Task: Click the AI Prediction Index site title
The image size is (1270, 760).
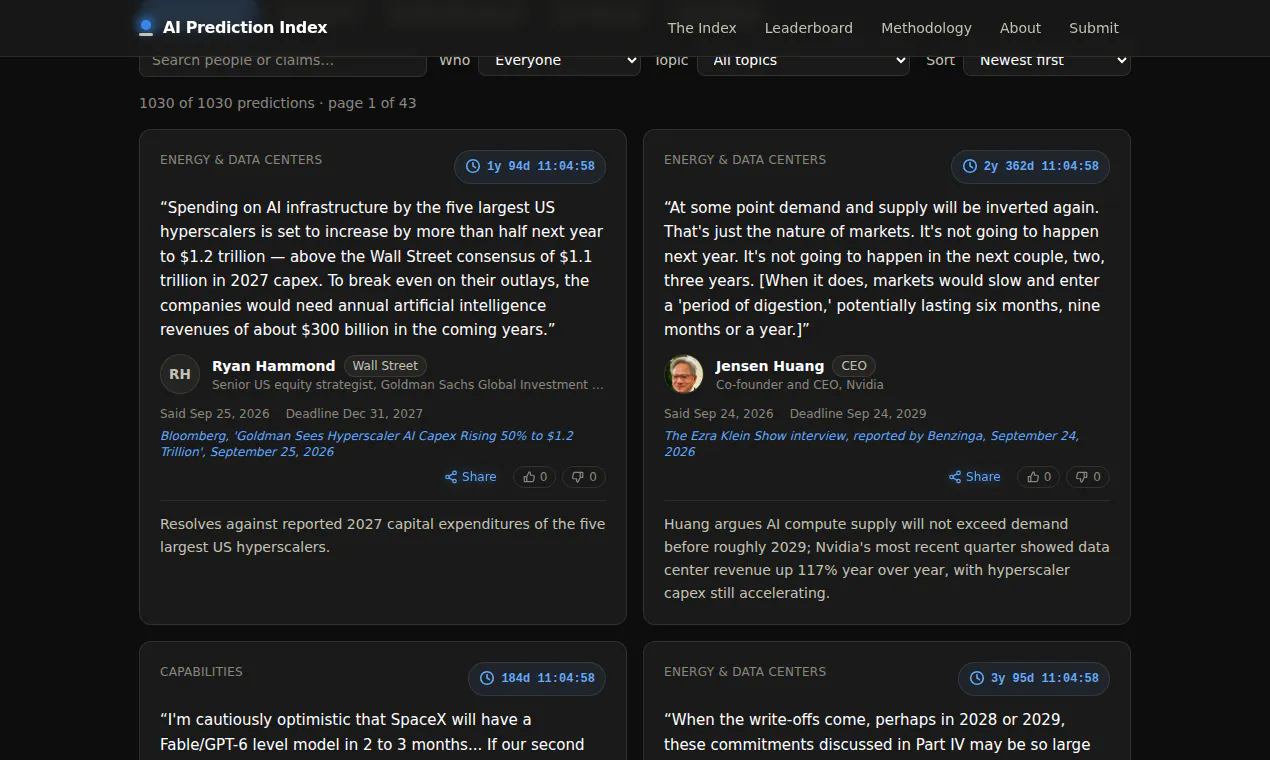Action: 245,28
